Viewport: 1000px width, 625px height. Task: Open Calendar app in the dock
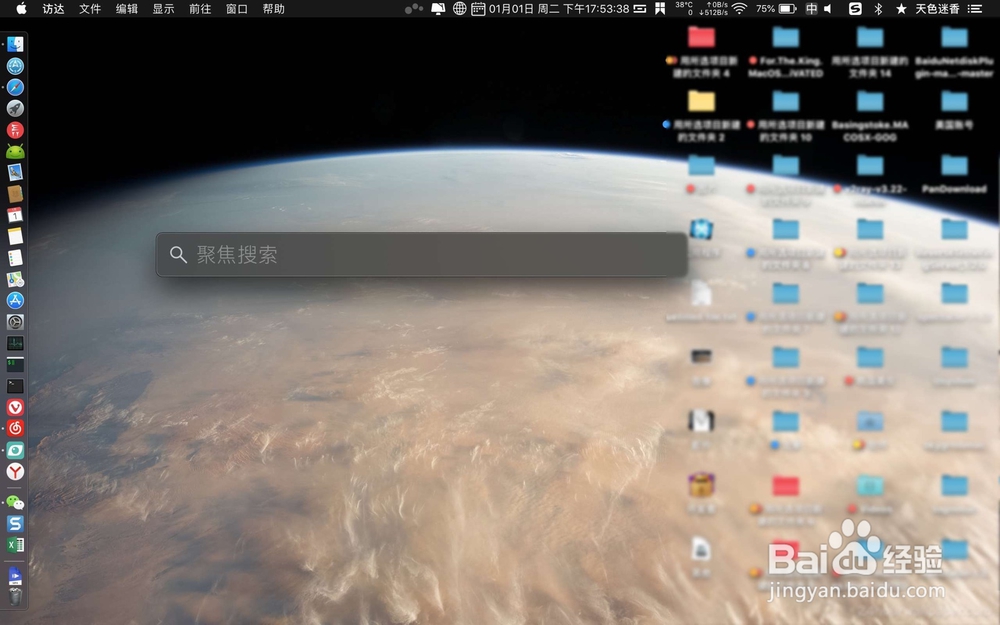coord(15,215)
